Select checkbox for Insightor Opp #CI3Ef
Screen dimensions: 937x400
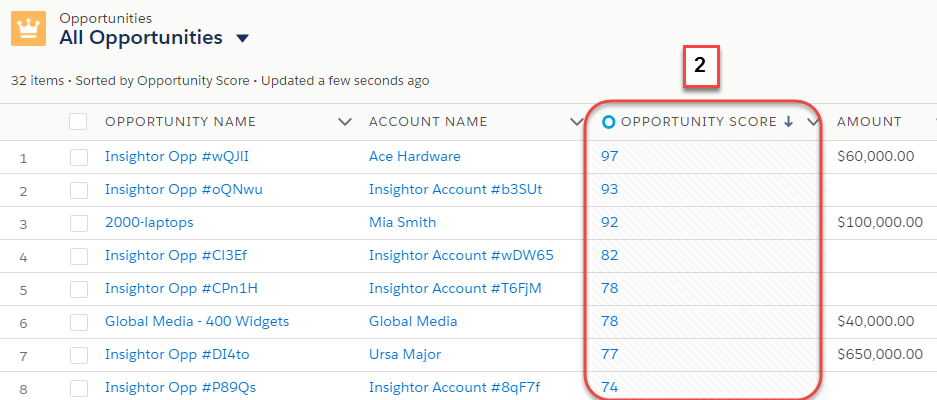(78, 256)
